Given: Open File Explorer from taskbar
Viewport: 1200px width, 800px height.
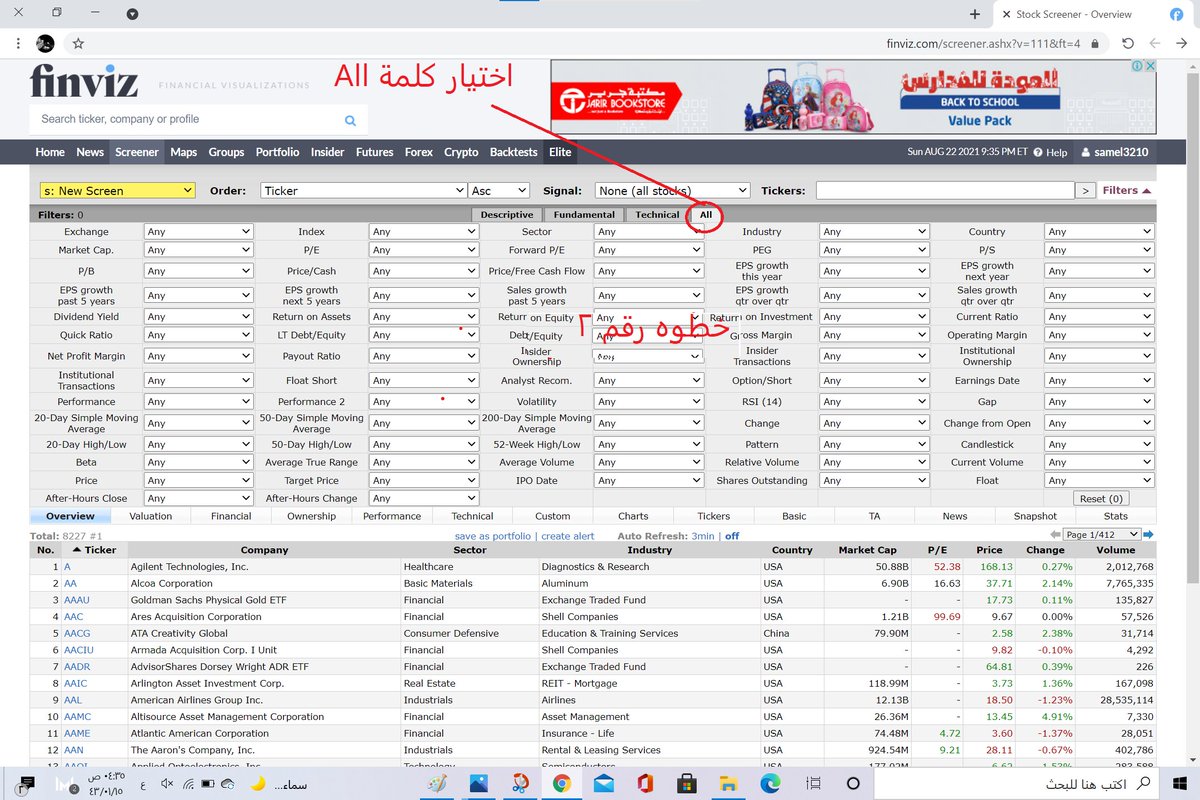Looking at the screenshot, I should coord(729,783).
